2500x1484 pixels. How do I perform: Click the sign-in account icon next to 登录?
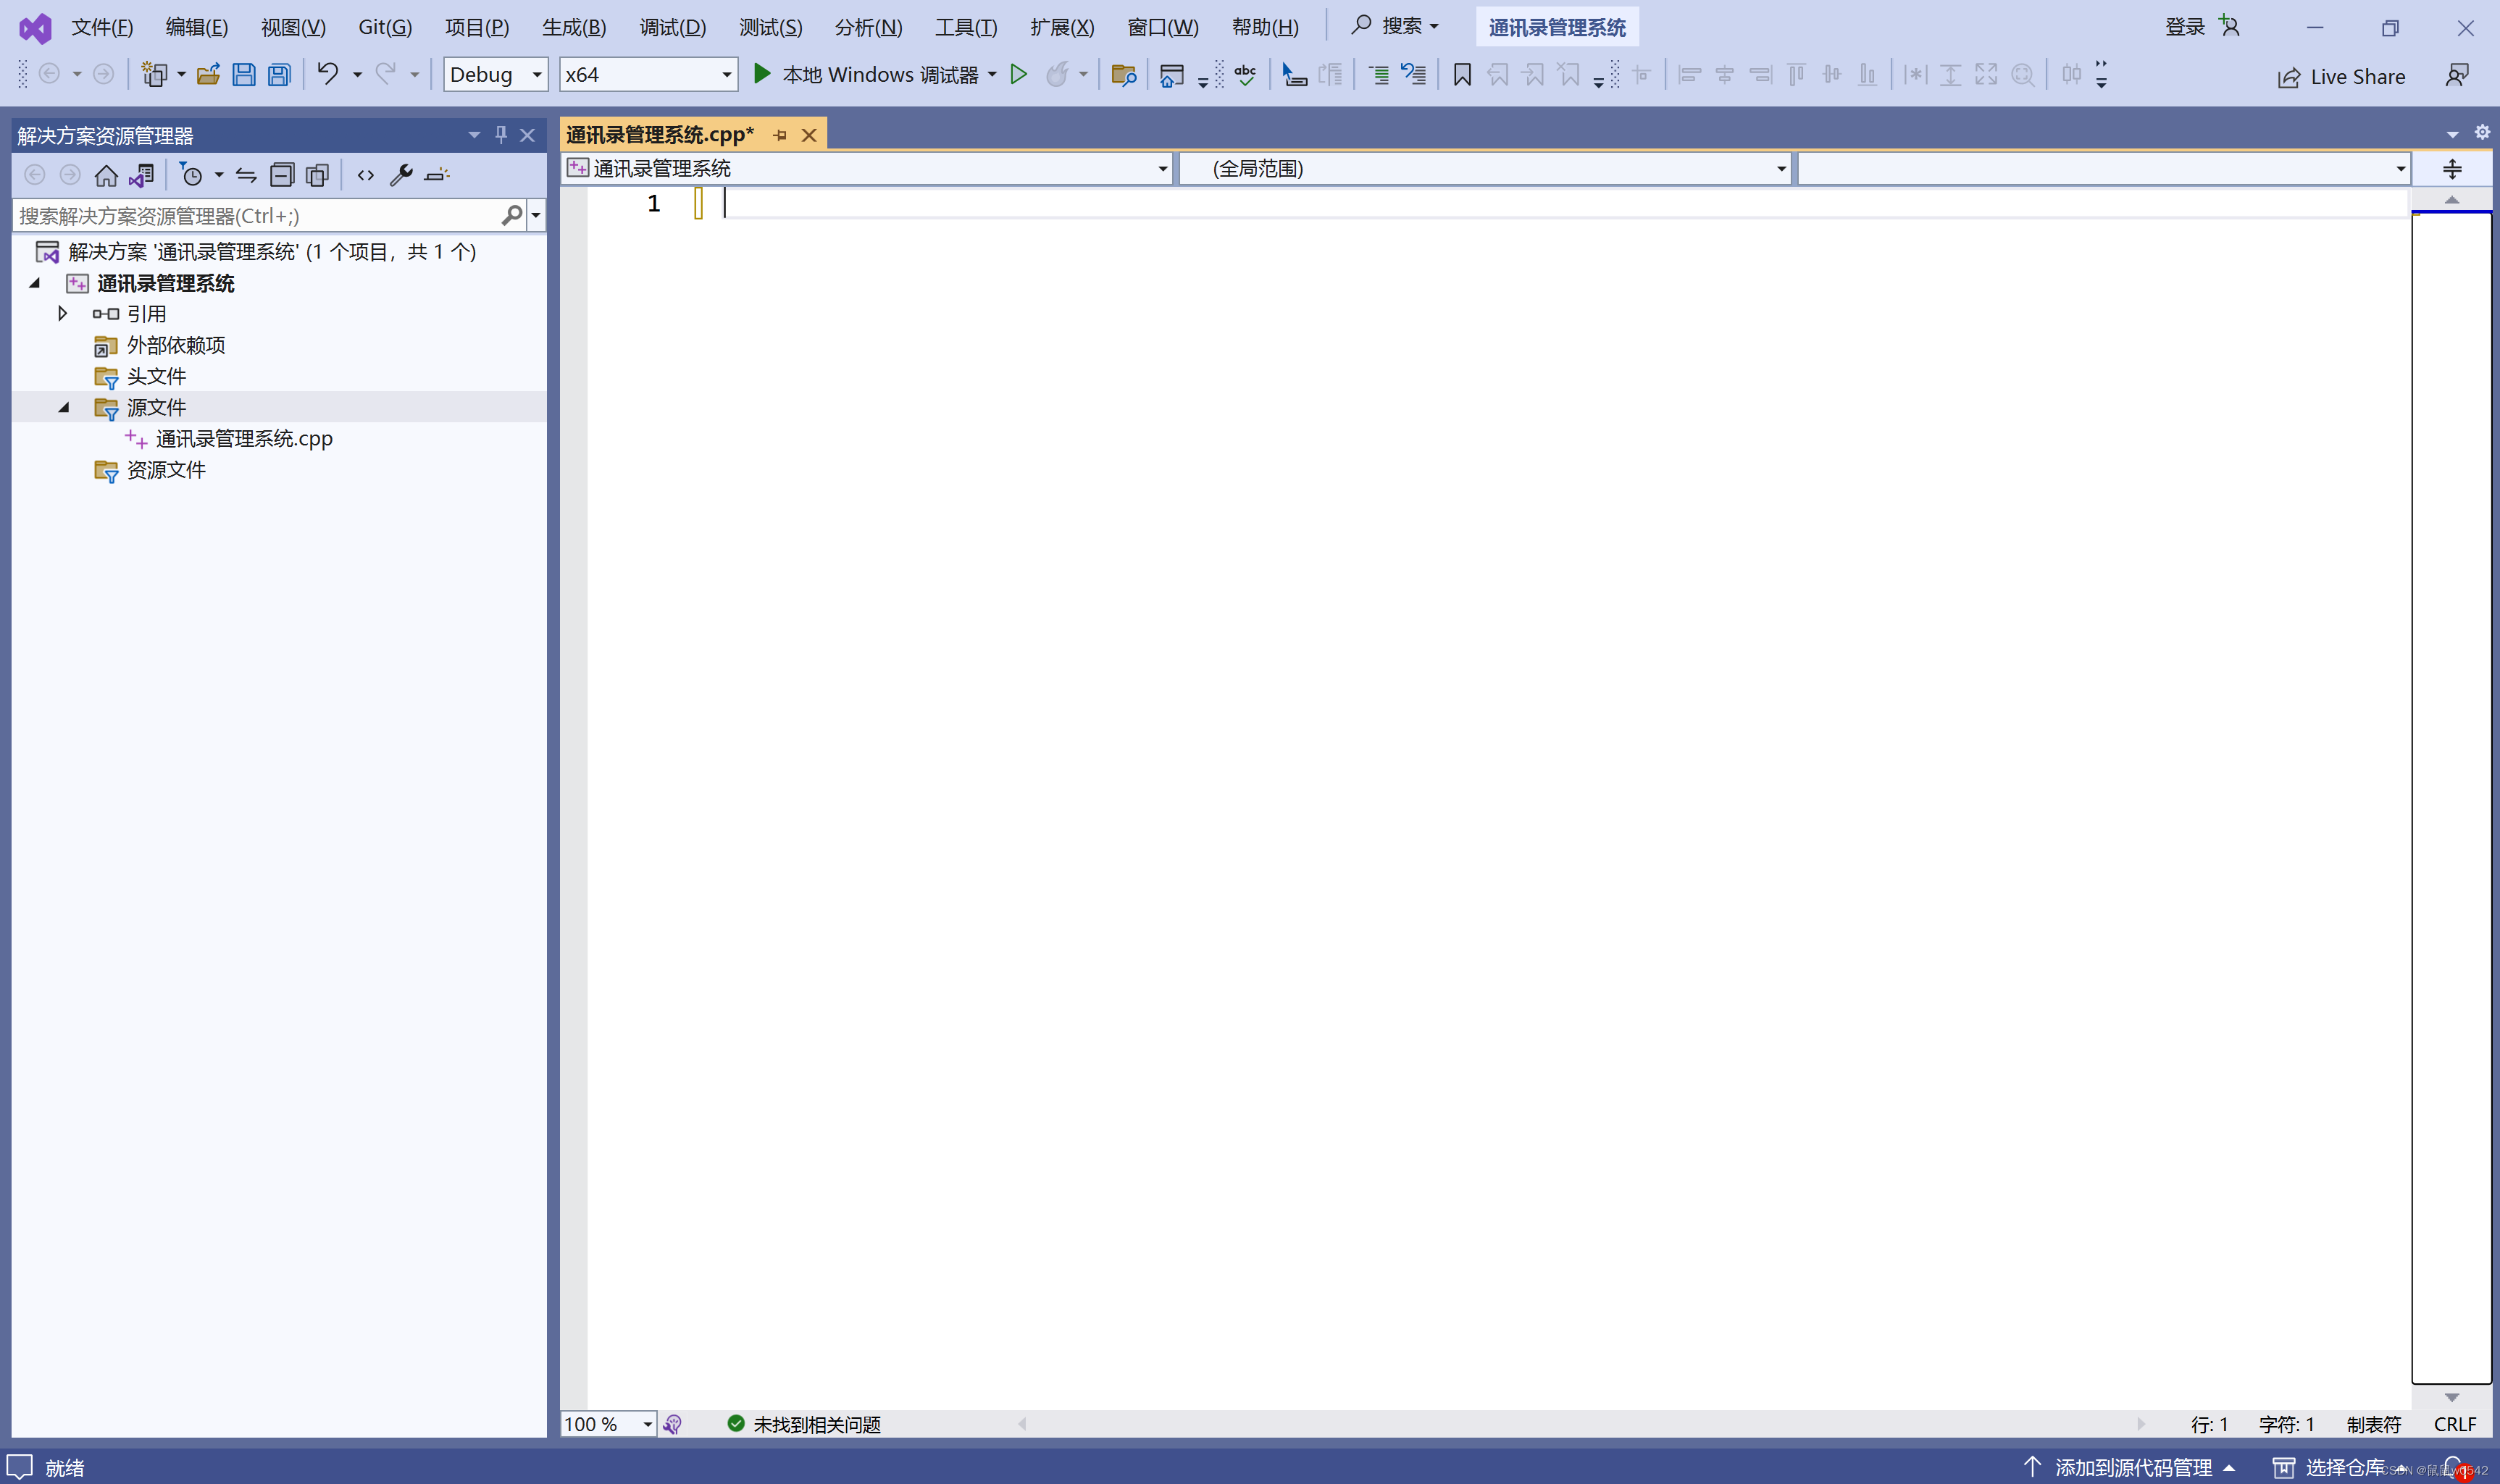(2230, 26)
